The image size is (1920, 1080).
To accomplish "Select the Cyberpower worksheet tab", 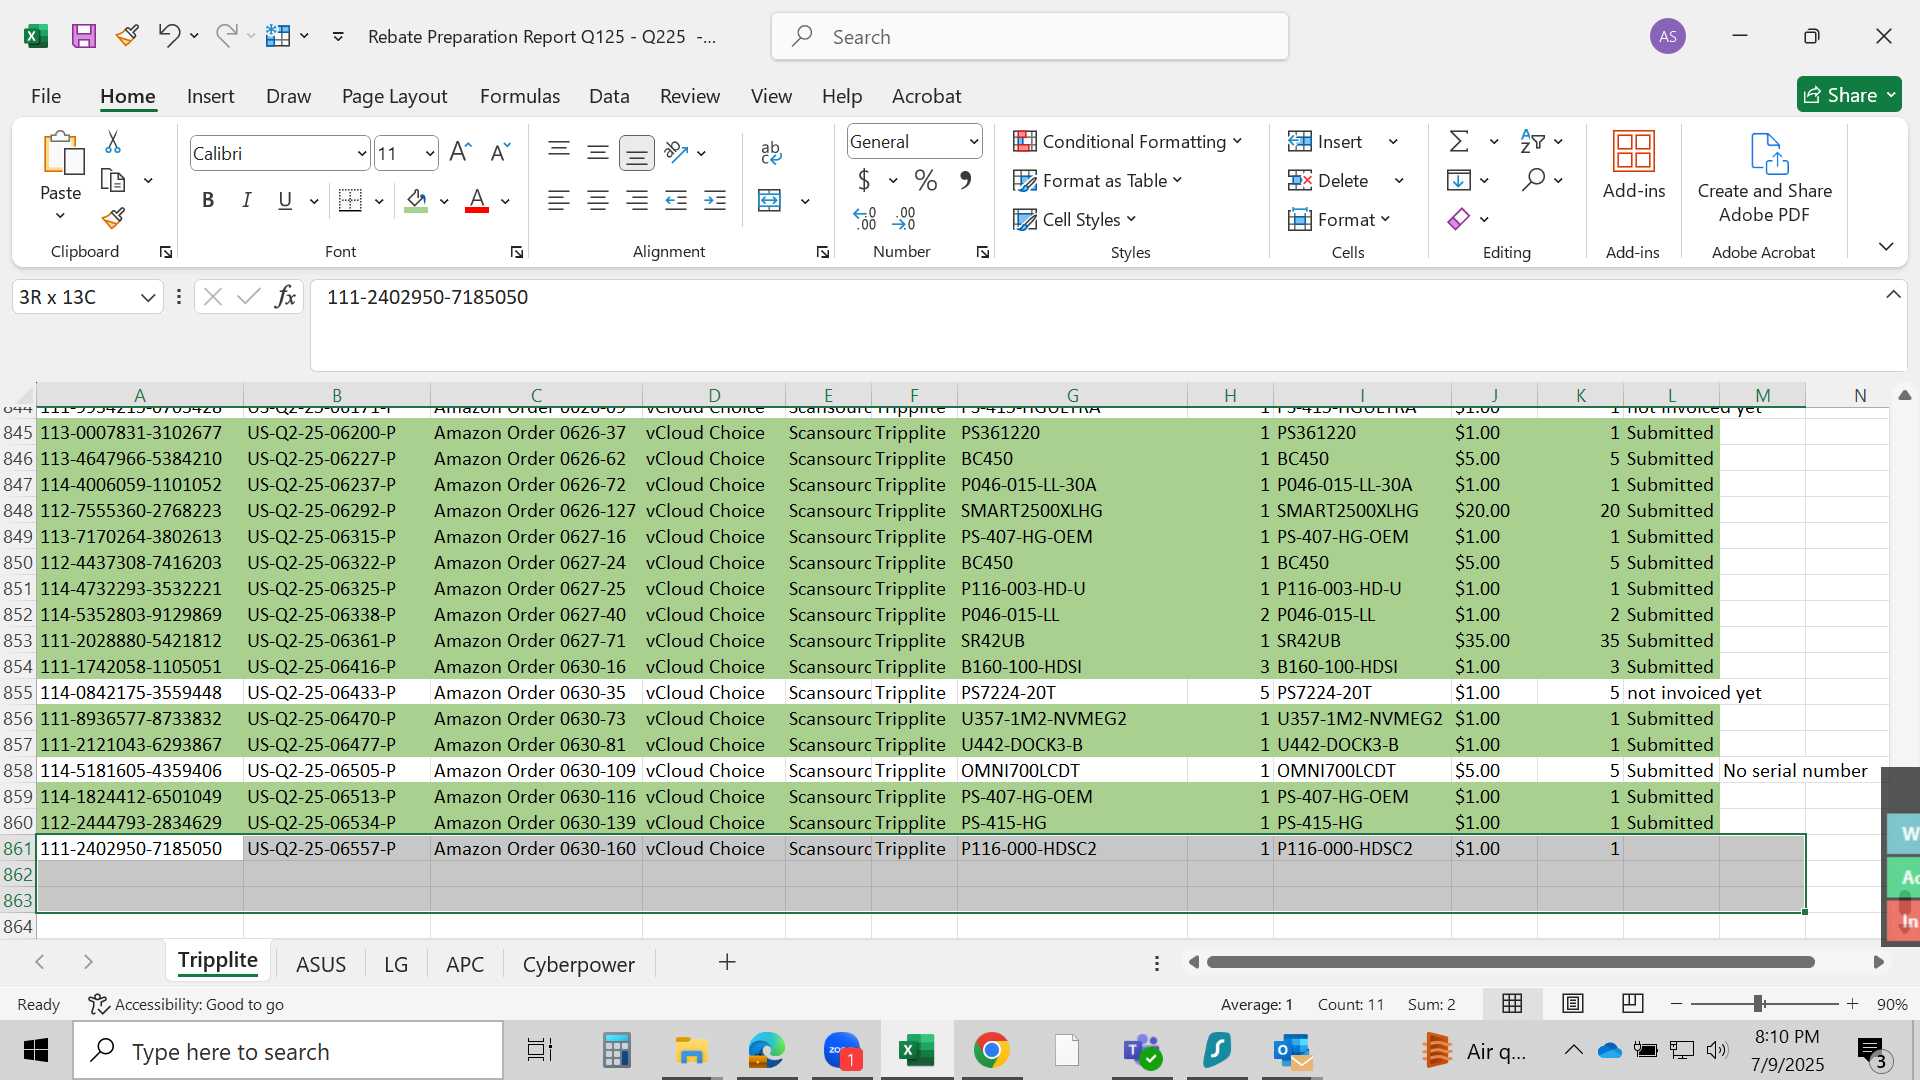I will 578,964.
